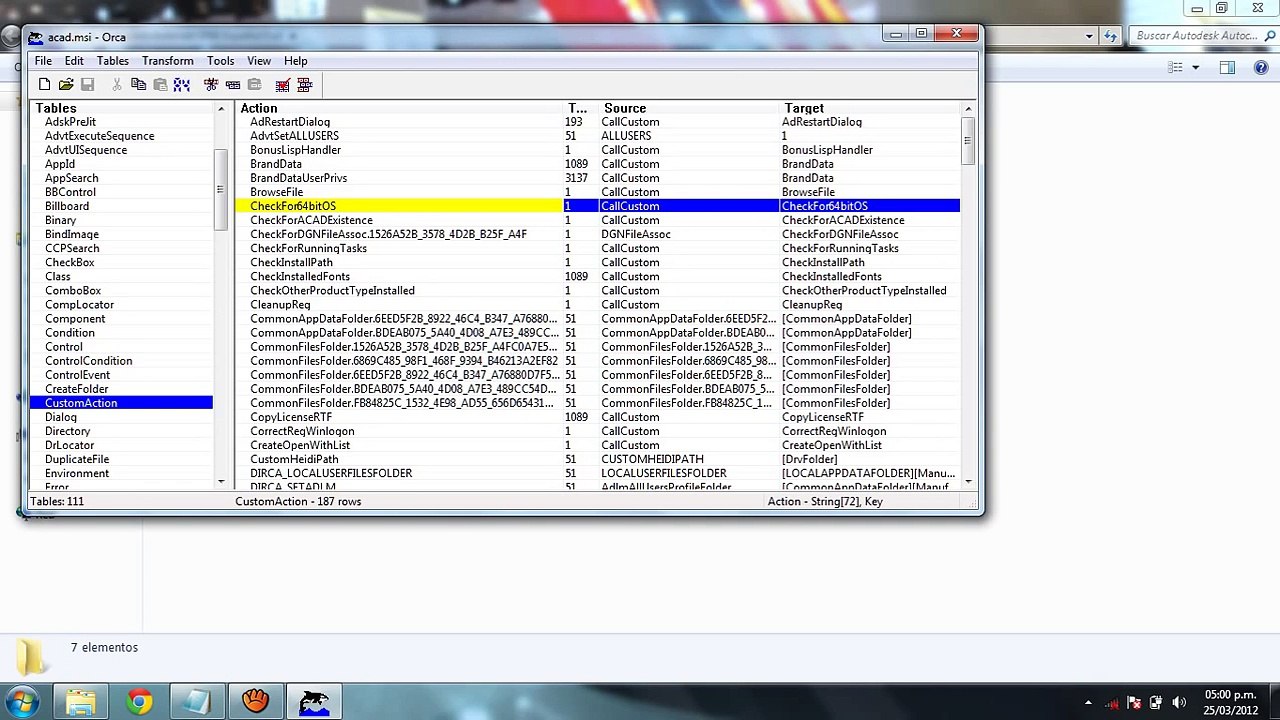Open the Help menu
Viewport: 1280px width, 720px height.
pyautogui.click(x=295, y=61)
